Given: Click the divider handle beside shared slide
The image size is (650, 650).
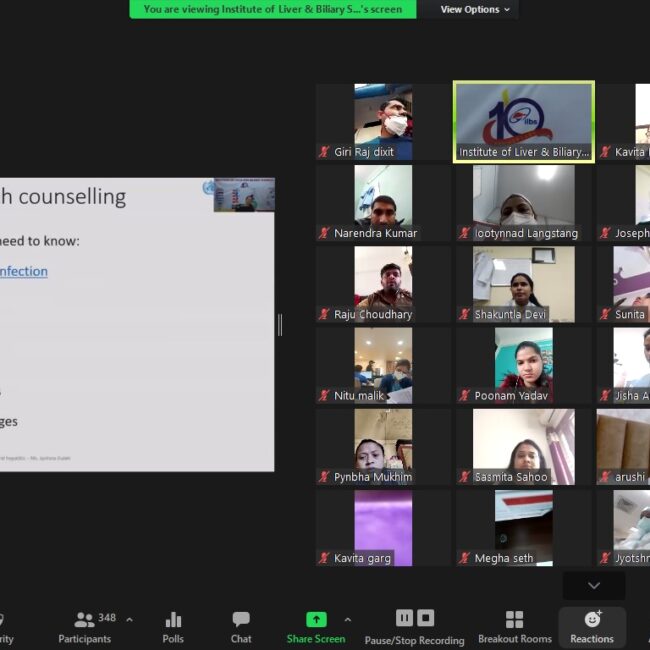Looking at the screenshot, I should click(280, 325).
